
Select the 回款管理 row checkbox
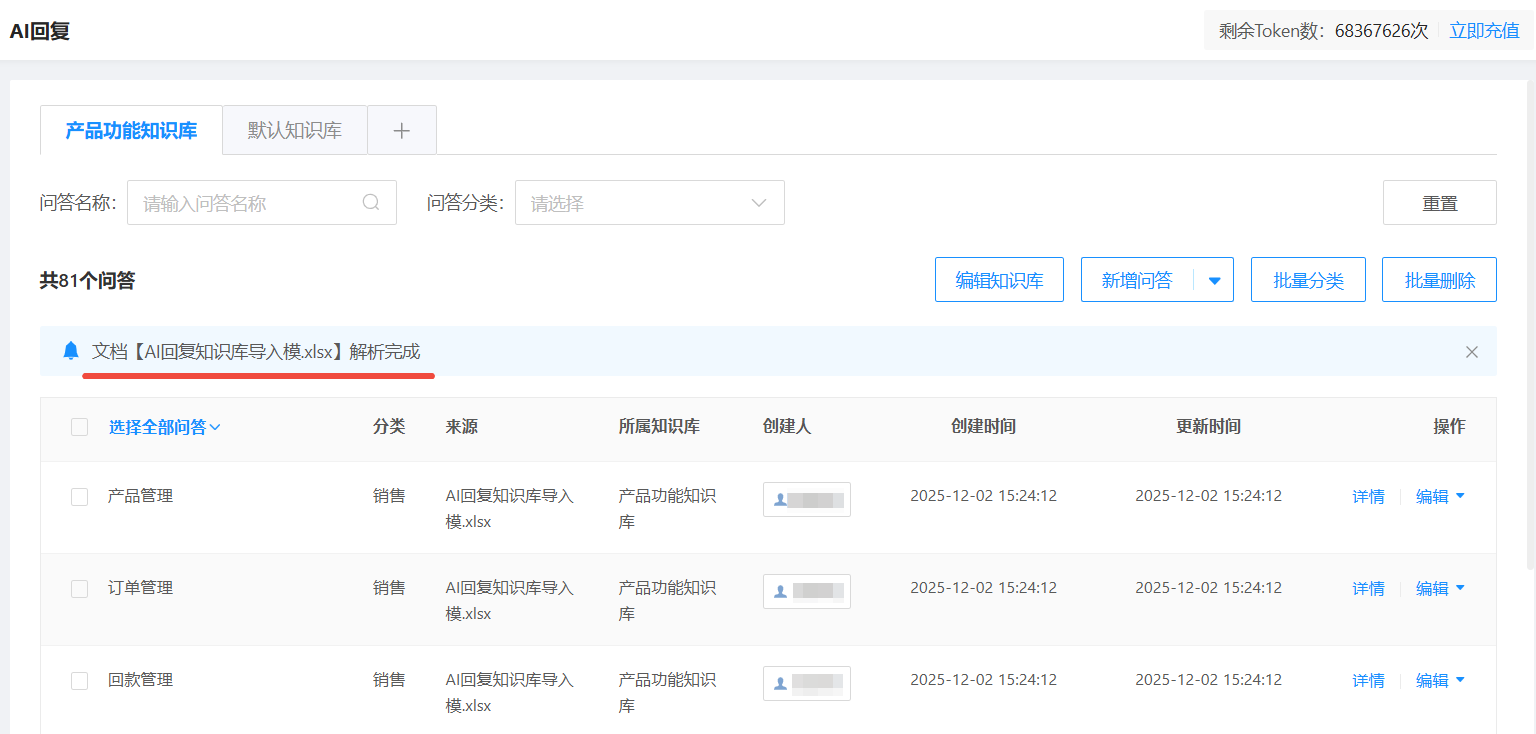tap(80, 681)
